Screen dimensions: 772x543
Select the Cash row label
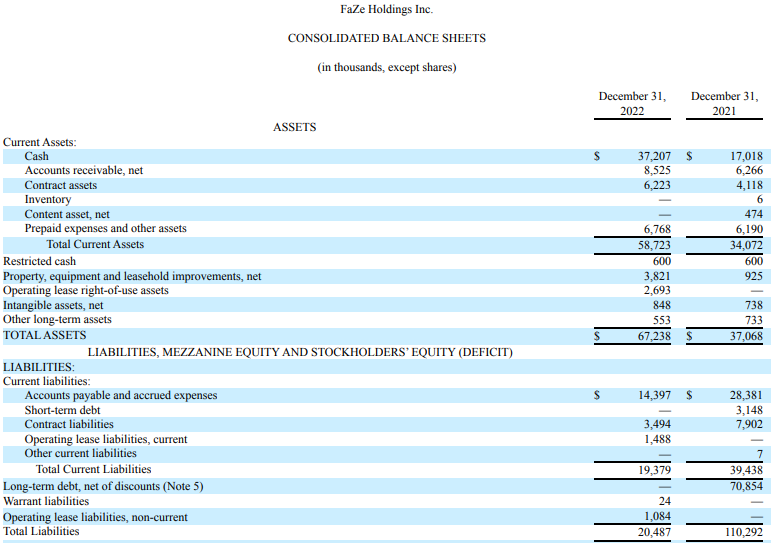(36, 157)
